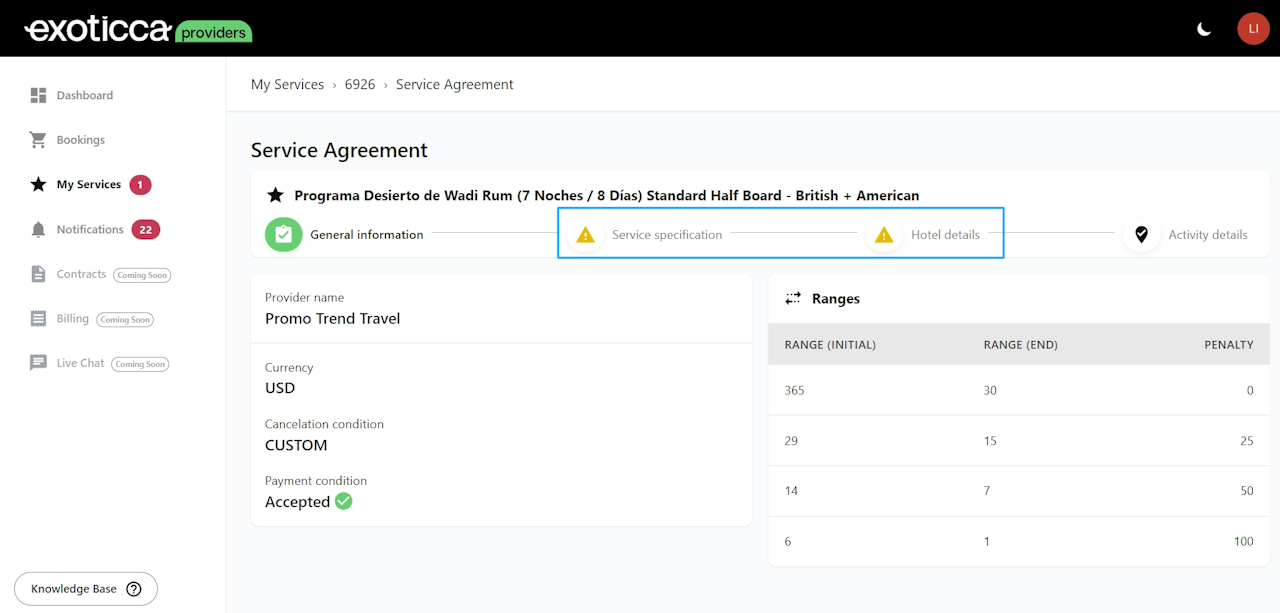Click the penalty cell showing 25
Image resolution: width=1280 pixels, height=613 pixels.
[x=1247, y=441]
